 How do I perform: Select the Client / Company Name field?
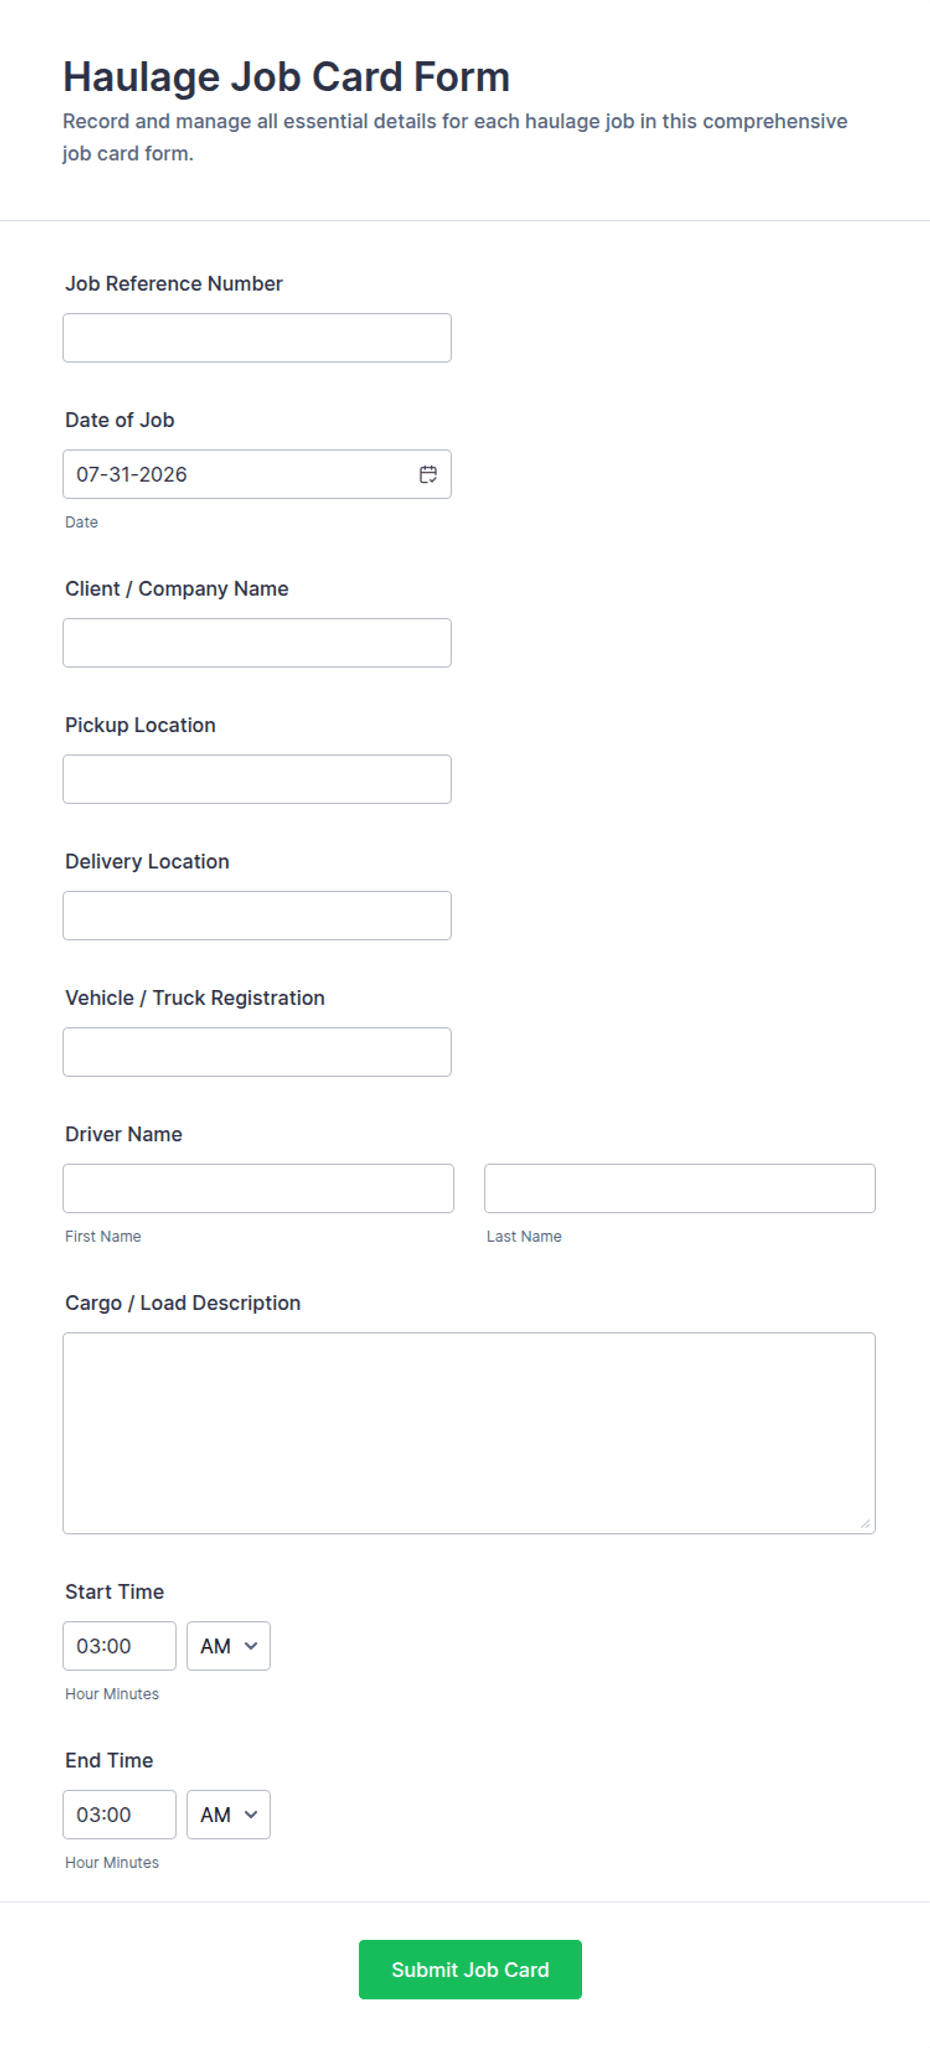pyautogui.click(x=257, y=643)
